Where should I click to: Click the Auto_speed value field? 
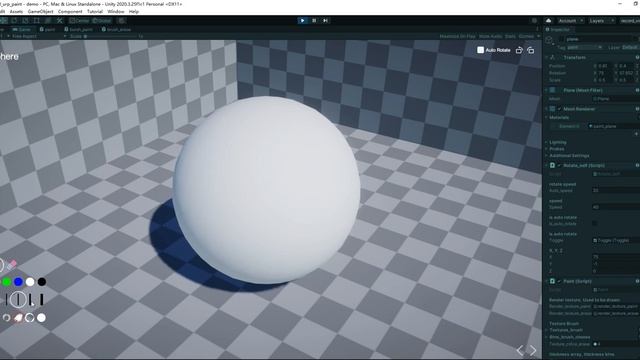(616, 191)
